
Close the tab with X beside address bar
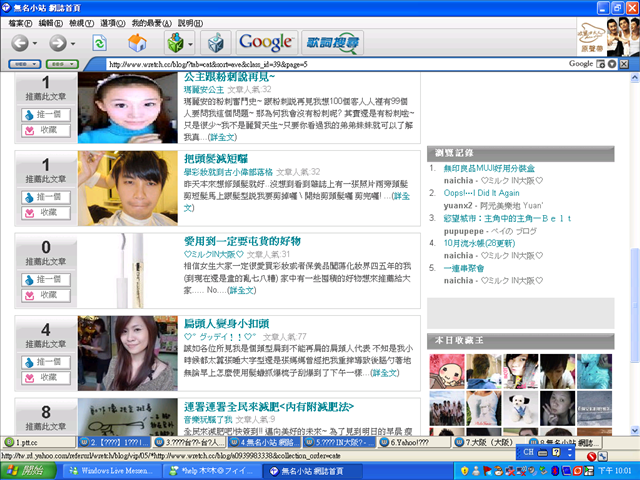click(x=624, y=64)
